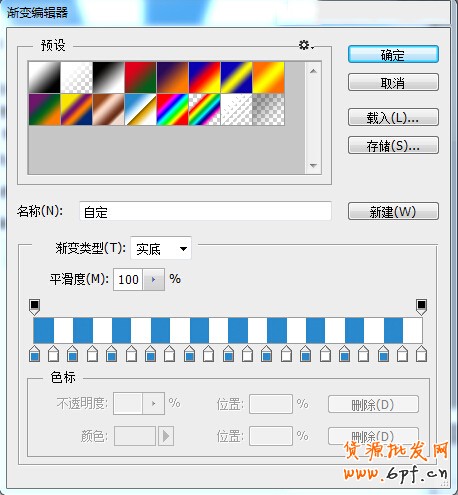Choose the foreground-to-transparent preset
Viewport: 458px width, 495px height.
click(x=76, y=77)
